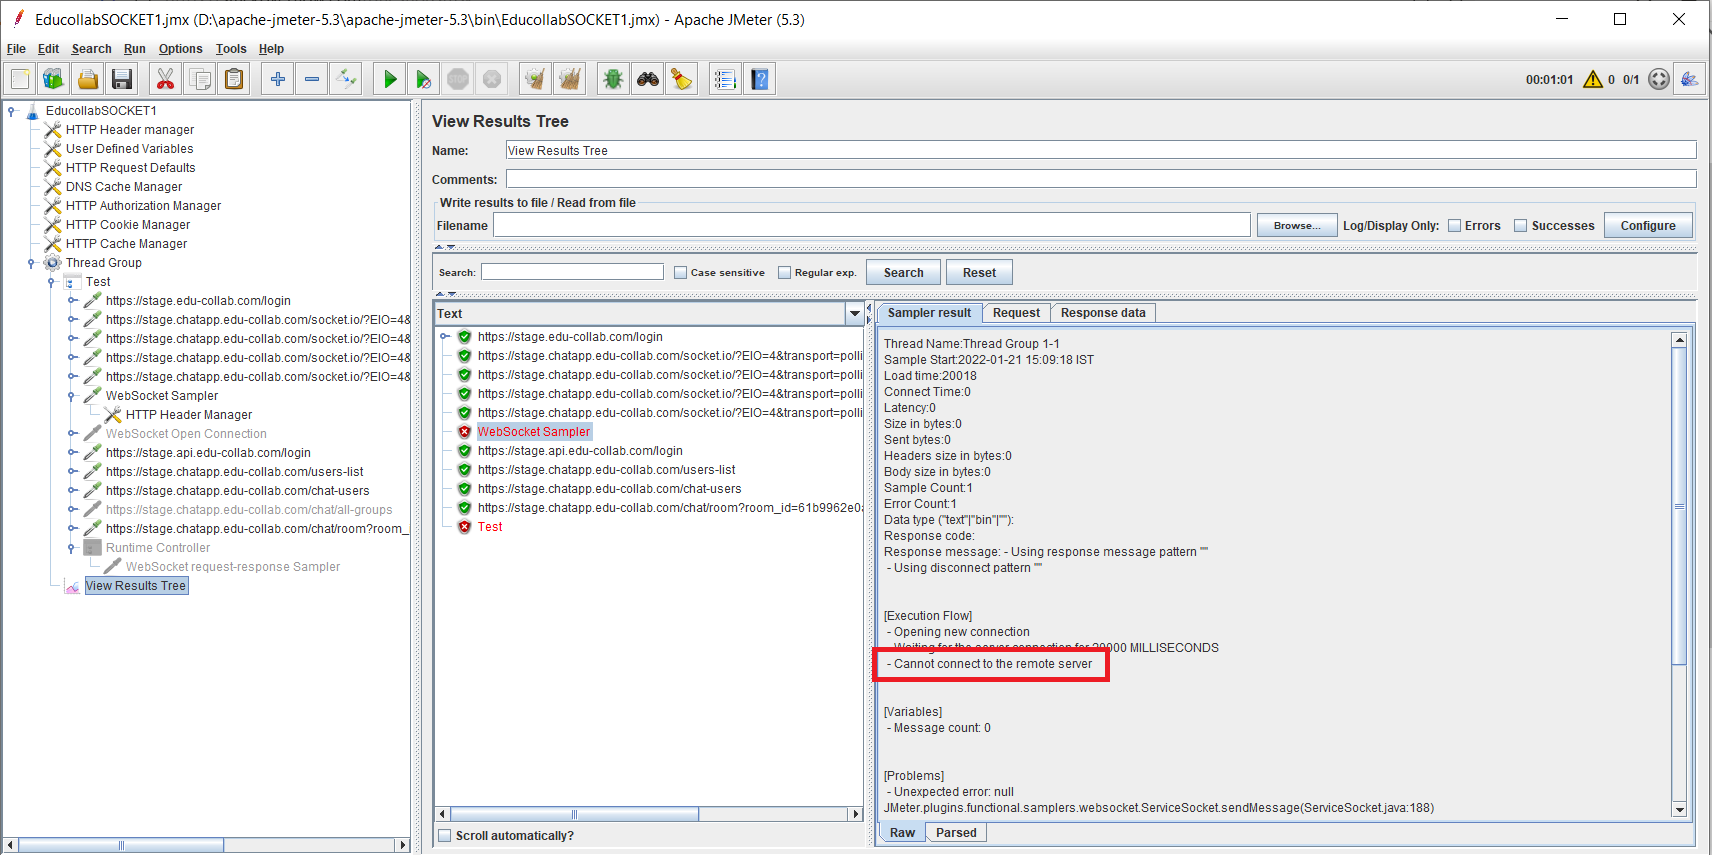Open the Tools menu

231,49
